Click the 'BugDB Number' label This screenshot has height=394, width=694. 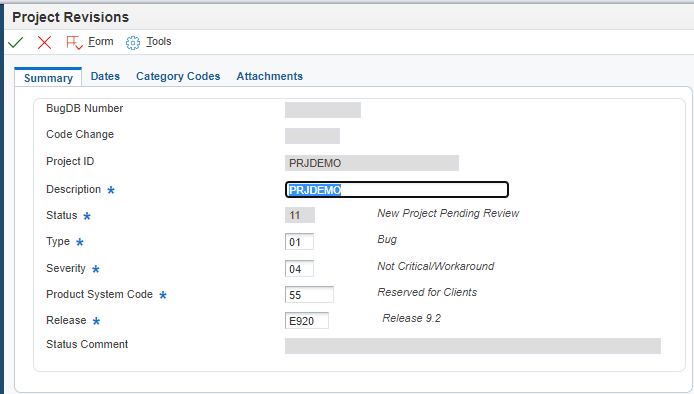85,108
